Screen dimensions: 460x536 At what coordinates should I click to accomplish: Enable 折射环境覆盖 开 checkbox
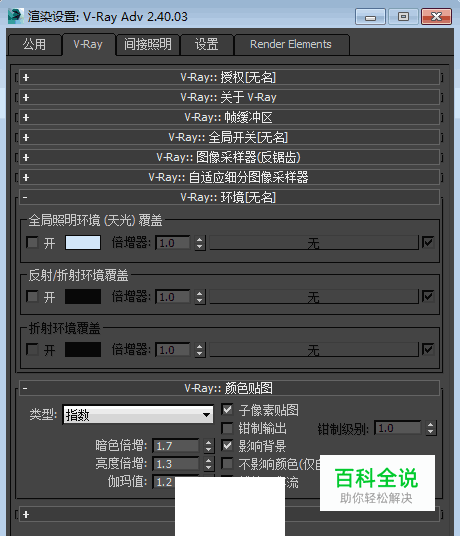tap(32, 350)
